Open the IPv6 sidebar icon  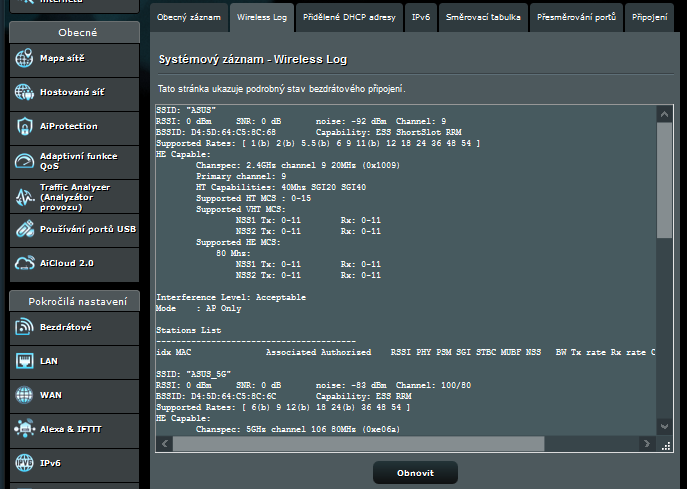(24, 463)
